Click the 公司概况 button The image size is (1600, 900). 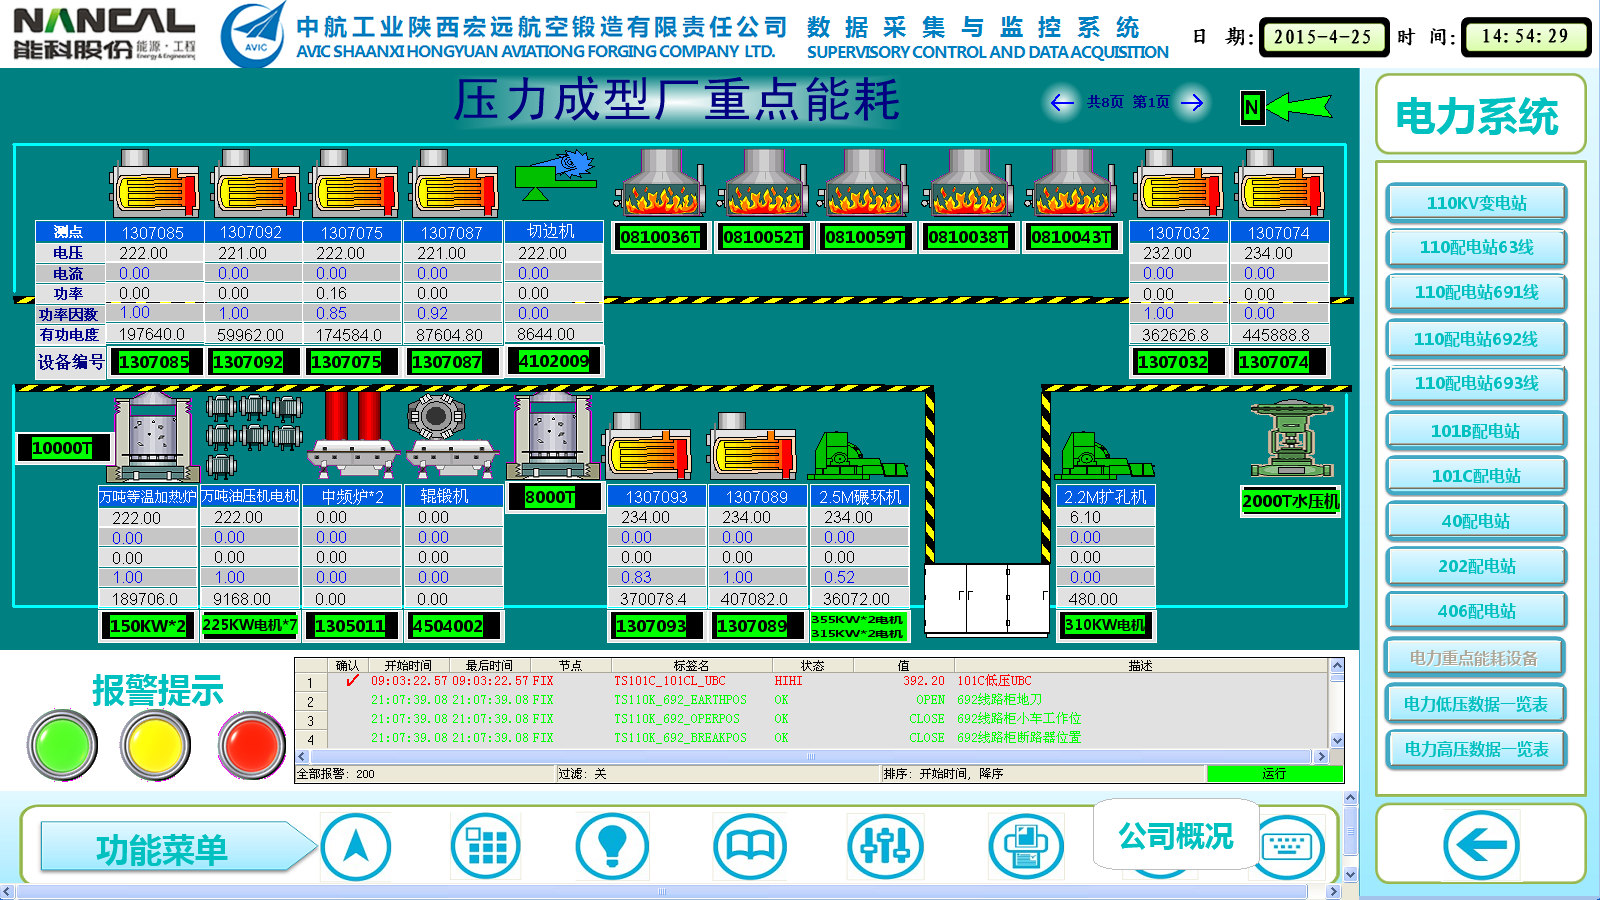coord(1175,836)
